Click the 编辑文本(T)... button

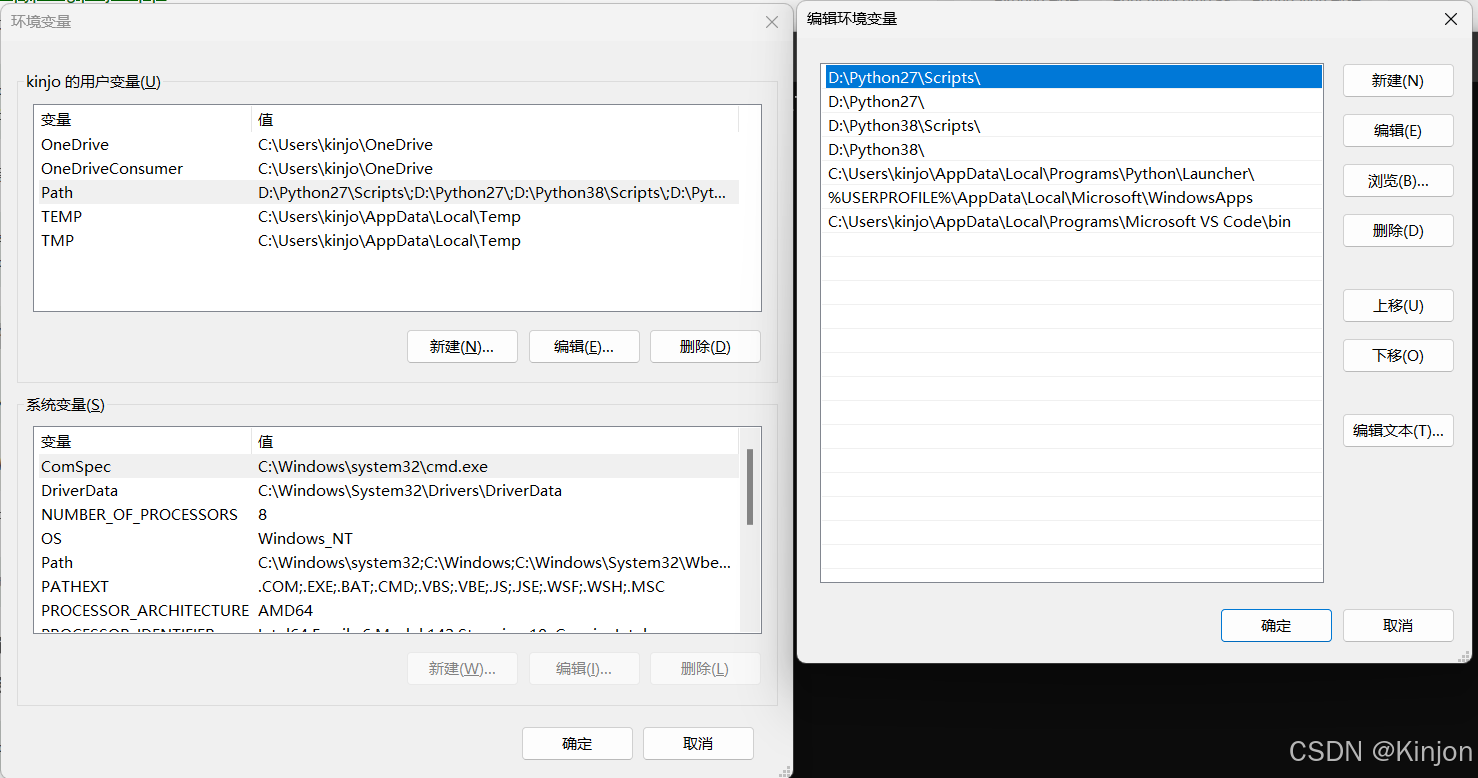point(1398,431)
